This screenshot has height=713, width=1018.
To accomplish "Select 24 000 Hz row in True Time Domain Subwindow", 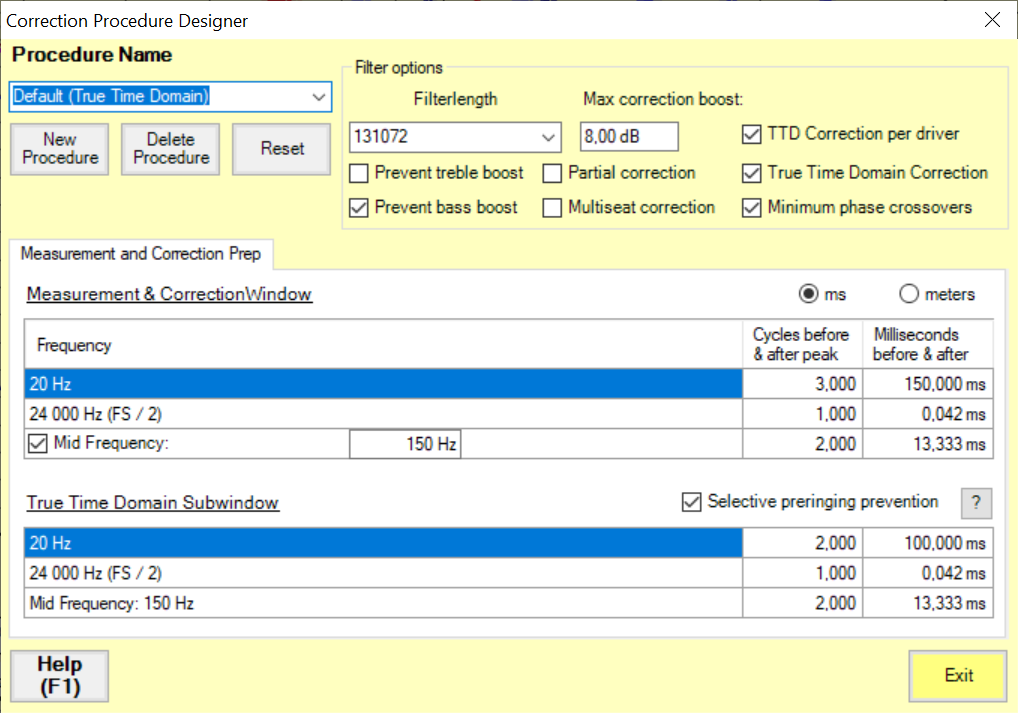I will pyautogui.click(x=383, y=573).
